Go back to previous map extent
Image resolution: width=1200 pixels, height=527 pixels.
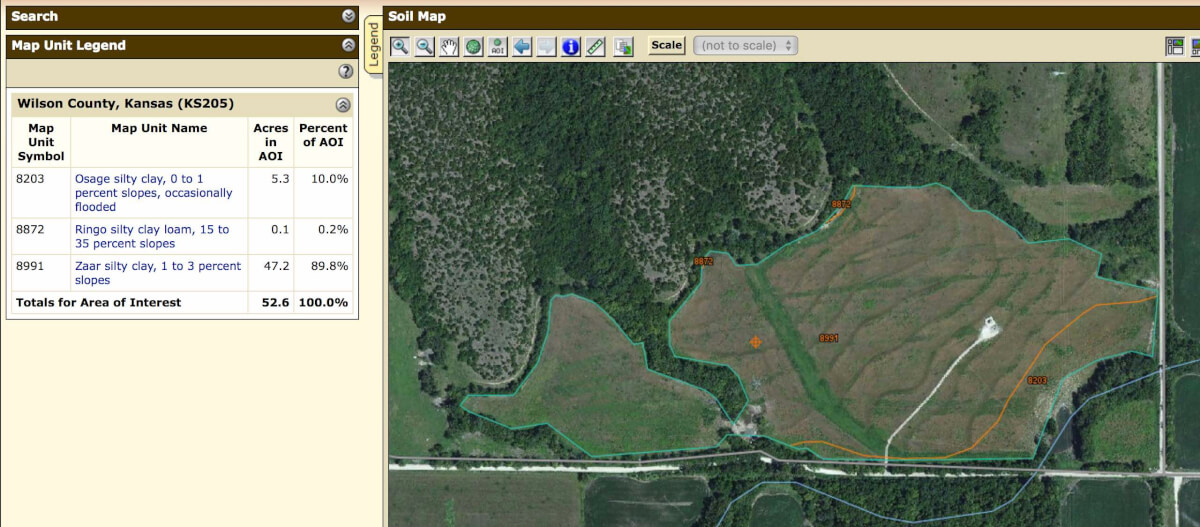pos(522,46)
